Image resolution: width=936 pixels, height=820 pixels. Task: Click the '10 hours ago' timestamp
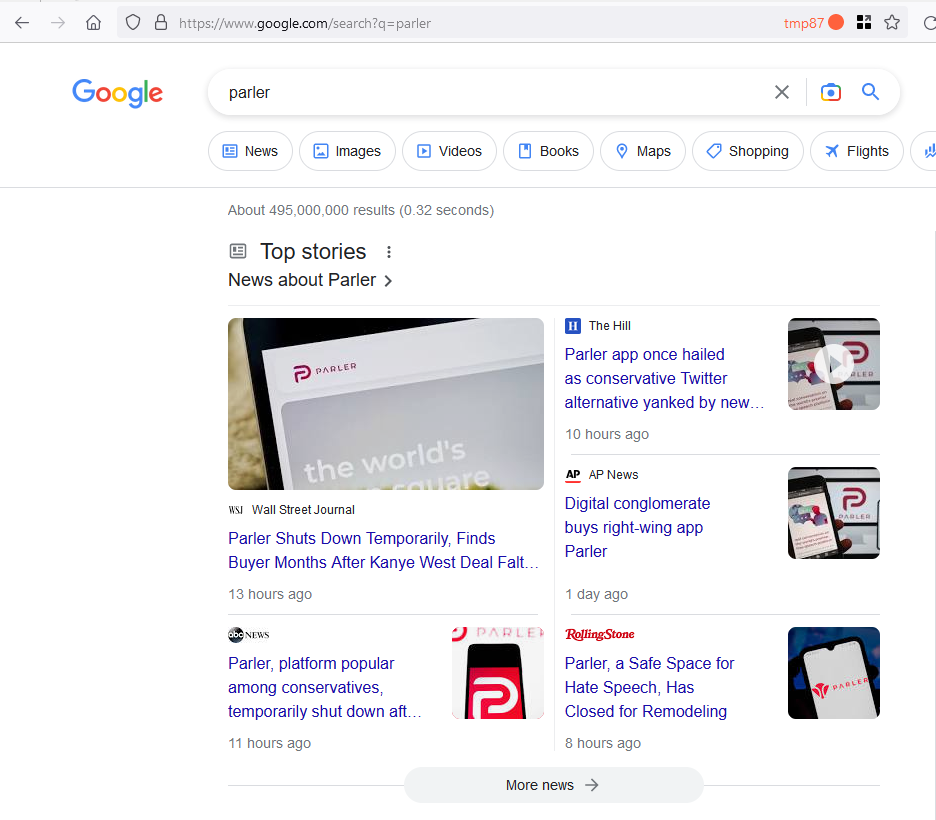point(606,434)
